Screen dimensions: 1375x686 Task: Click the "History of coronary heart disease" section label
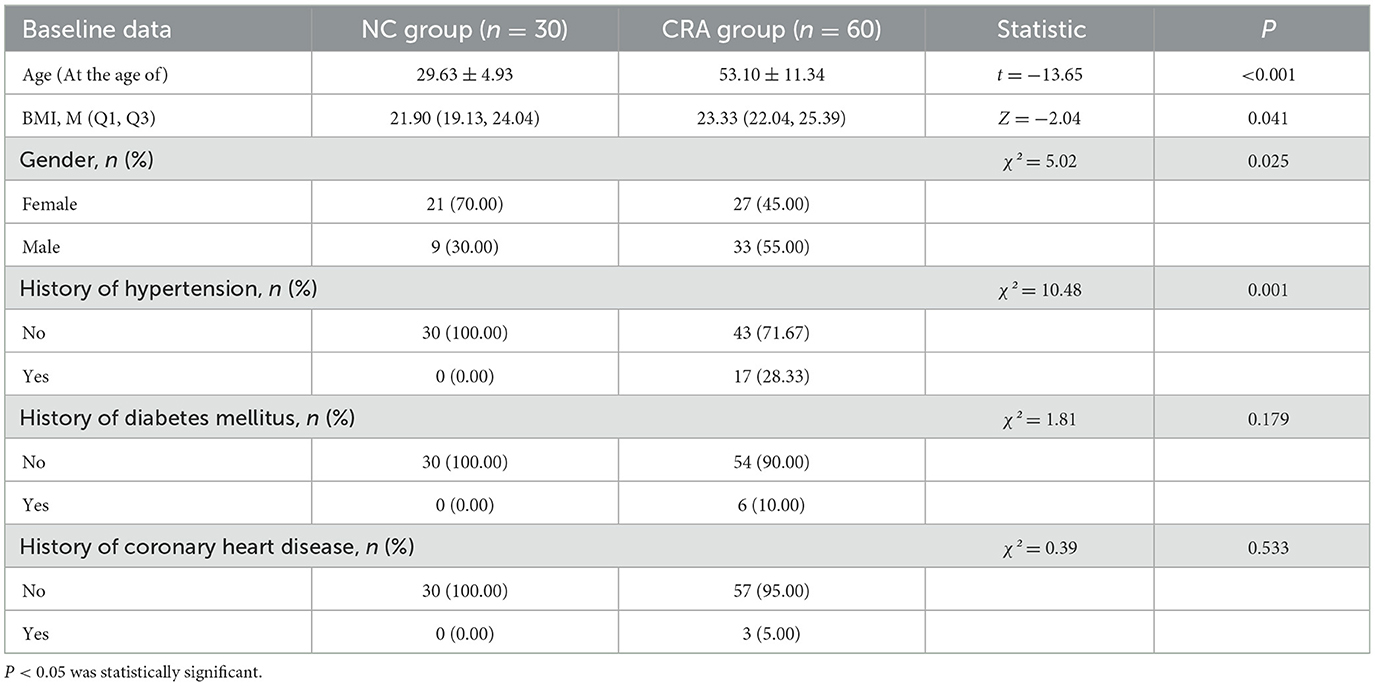(218, 546)
